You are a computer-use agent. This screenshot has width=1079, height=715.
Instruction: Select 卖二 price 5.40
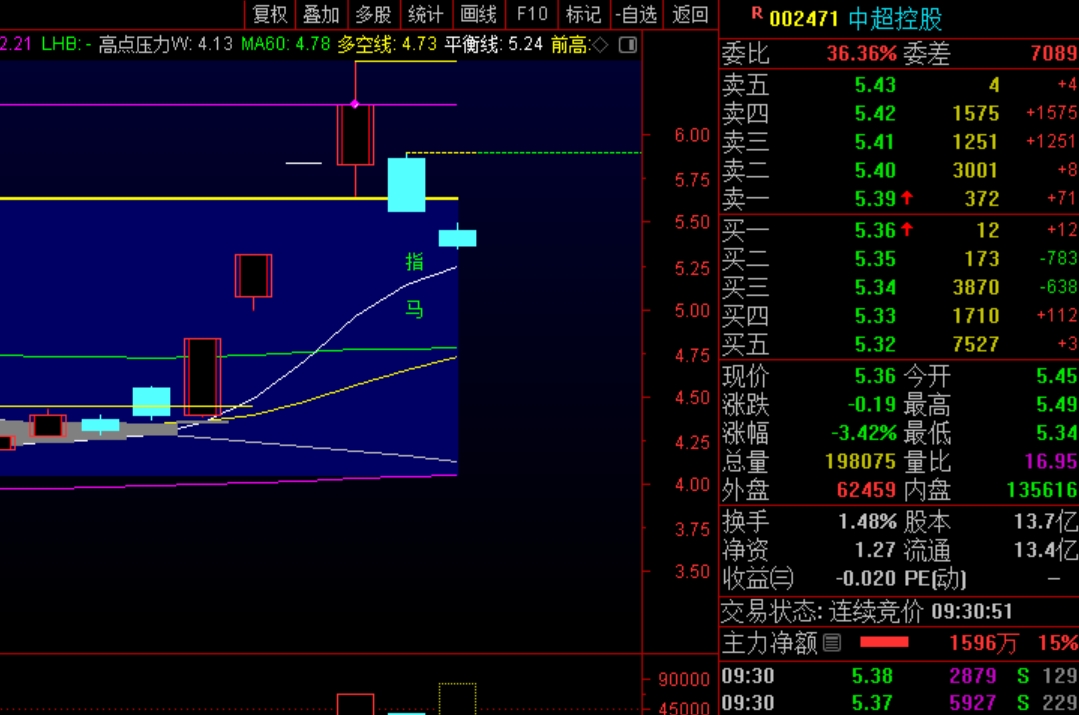pos(875,170)
